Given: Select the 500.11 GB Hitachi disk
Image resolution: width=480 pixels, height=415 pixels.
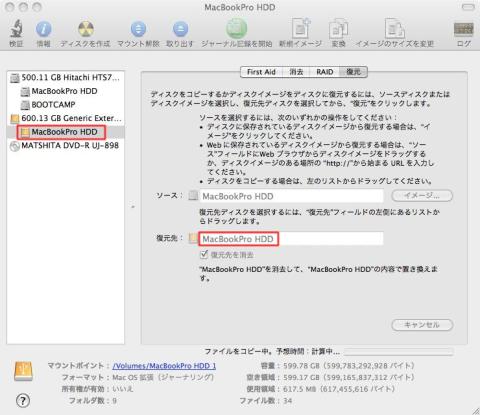Looking at the screenshot, I should [x=66, y=78].
